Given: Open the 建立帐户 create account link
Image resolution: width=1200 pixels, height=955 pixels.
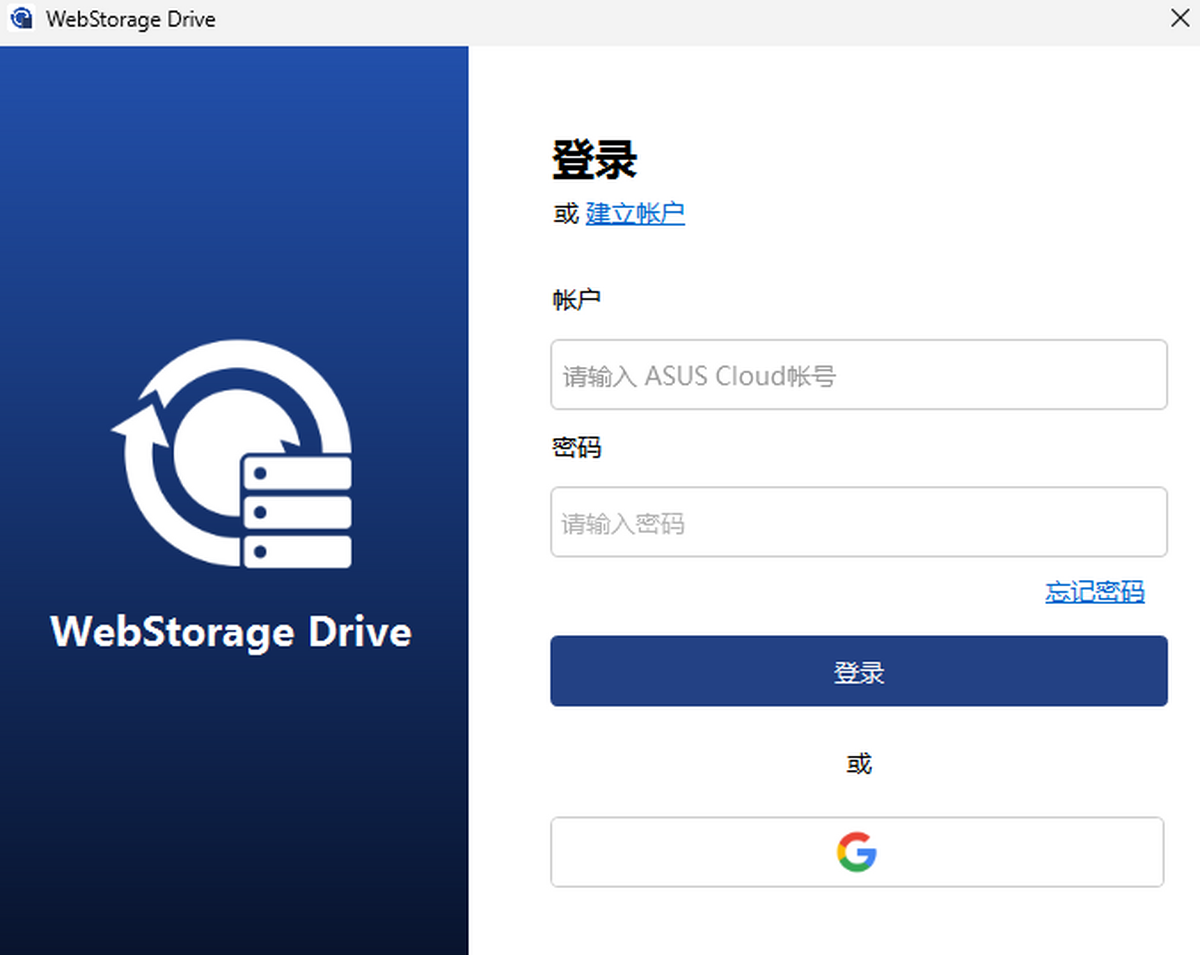Looking at the screenshot, I should [x=635, y=213].
